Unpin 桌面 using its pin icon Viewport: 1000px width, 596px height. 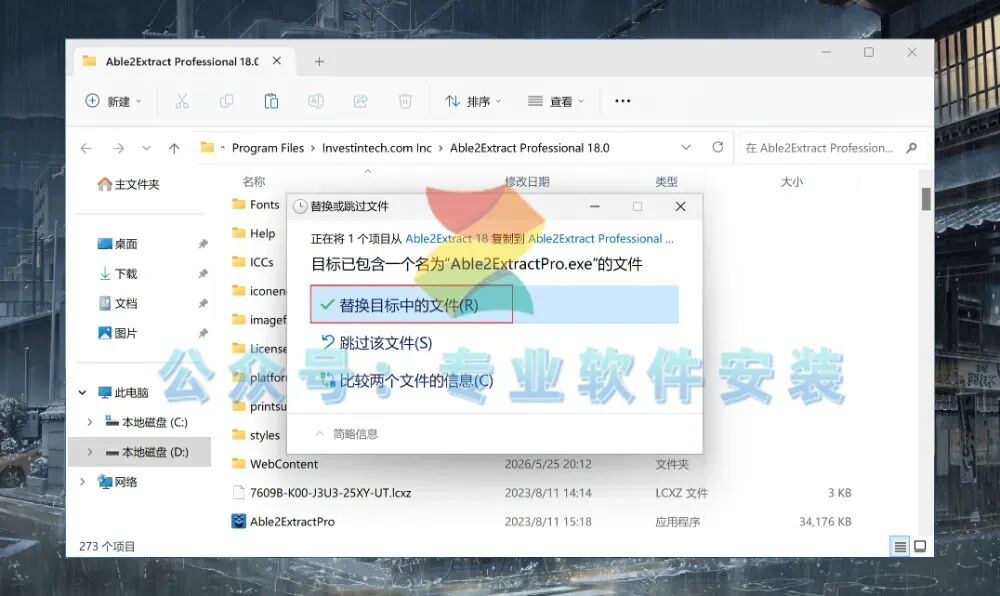tap(203, 243)
